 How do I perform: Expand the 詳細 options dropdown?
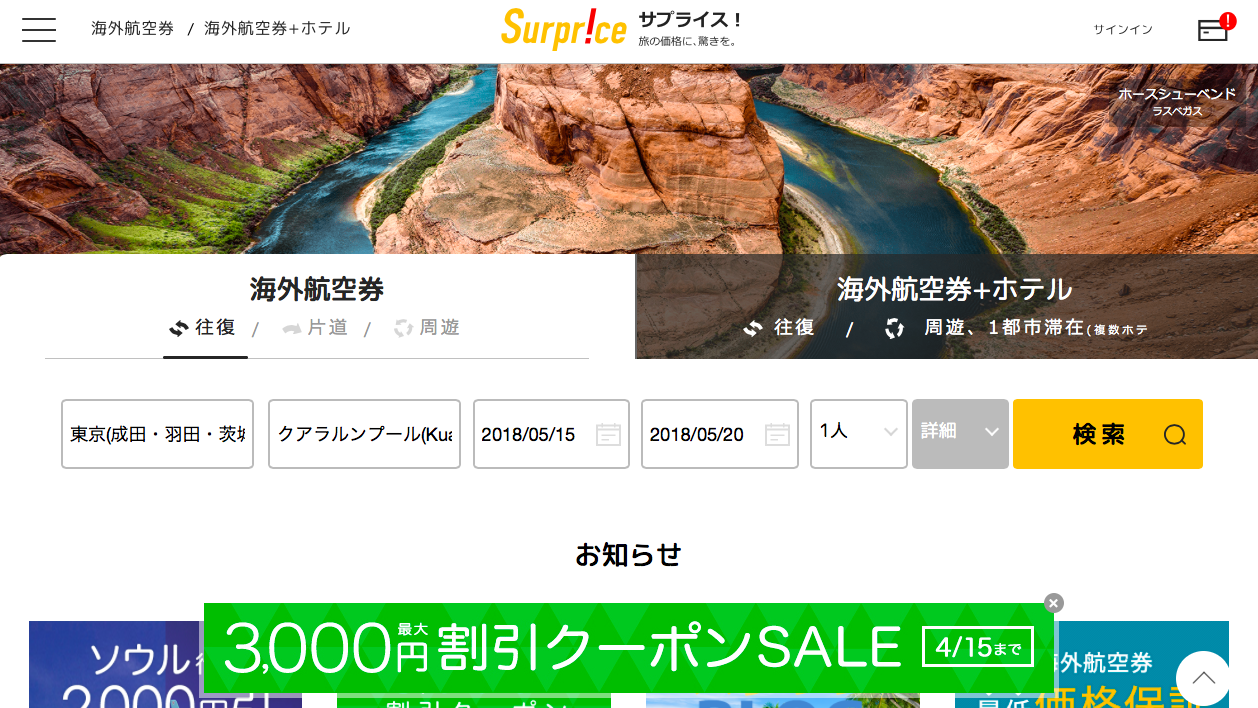click(960, 434)
